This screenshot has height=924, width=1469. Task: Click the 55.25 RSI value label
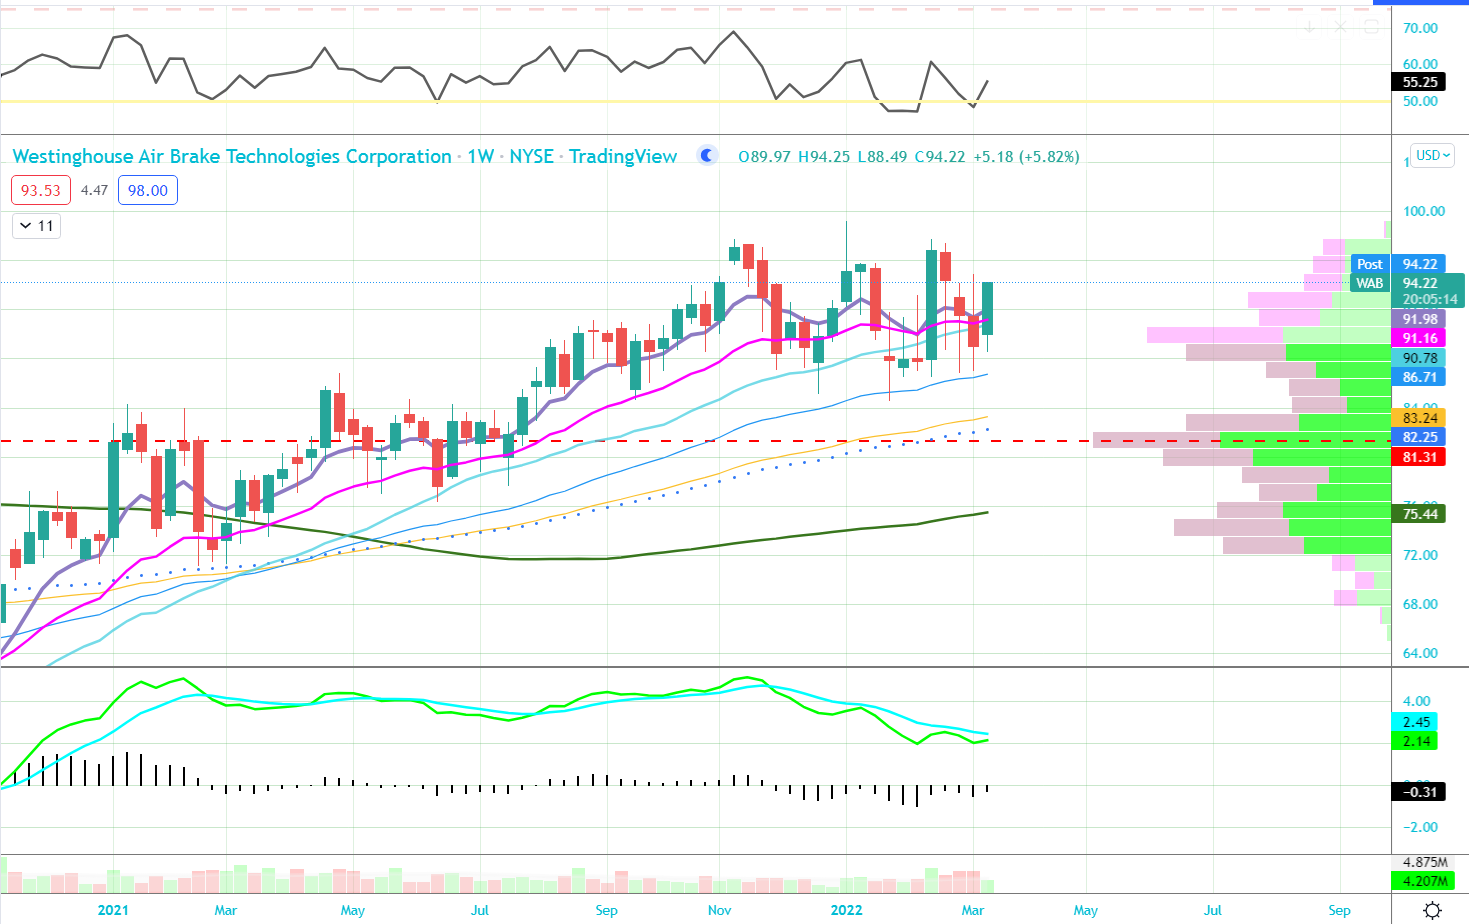point(1419,82)
